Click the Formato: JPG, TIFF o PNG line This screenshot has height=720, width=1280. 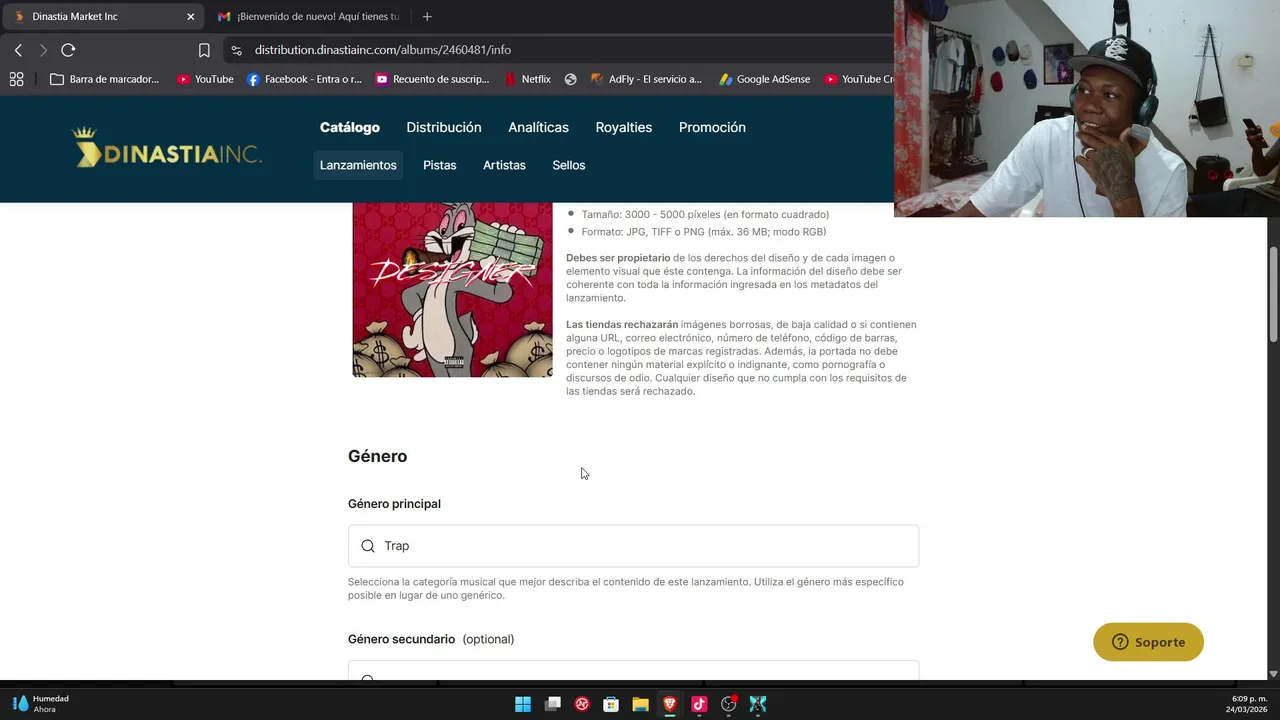tap(704, 232)
